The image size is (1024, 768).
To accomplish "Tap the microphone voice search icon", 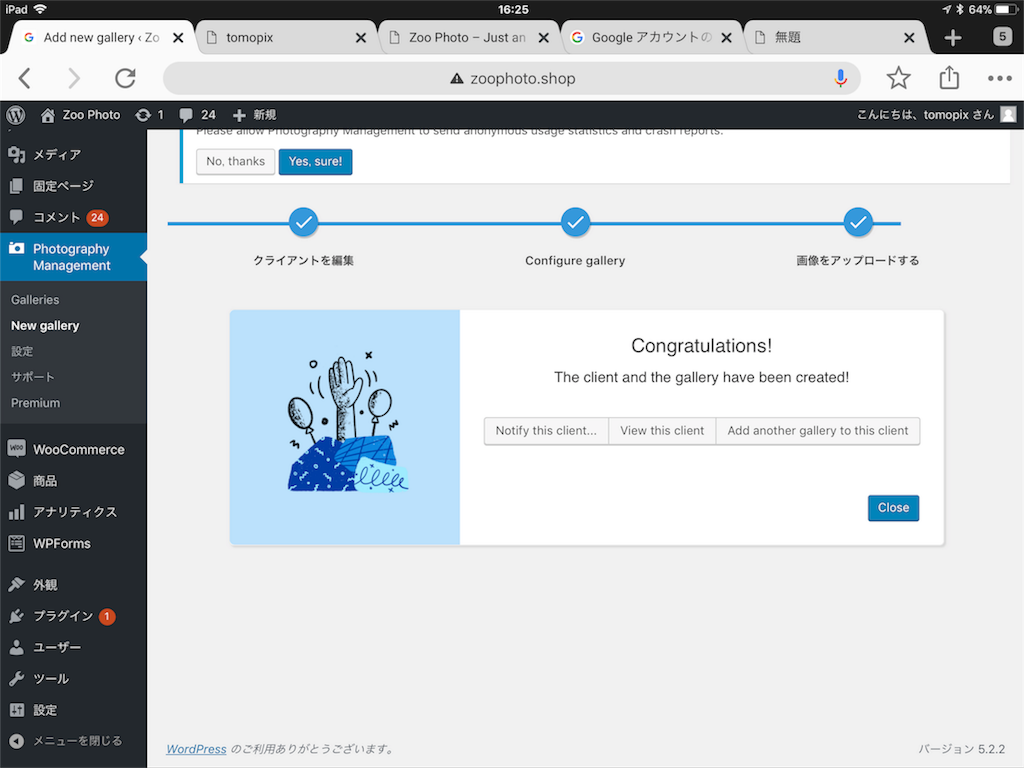I will [x=840, y=78].
